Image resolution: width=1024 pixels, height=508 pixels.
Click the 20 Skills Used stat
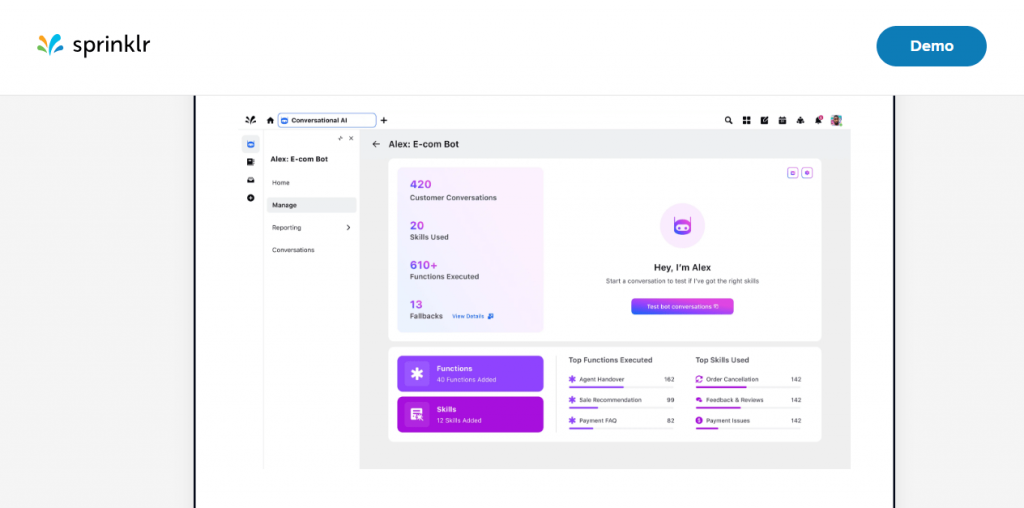coord(429,230)
